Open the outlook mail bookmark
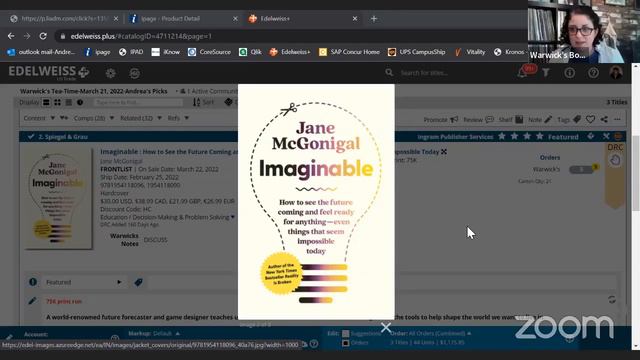 point(41,52)
